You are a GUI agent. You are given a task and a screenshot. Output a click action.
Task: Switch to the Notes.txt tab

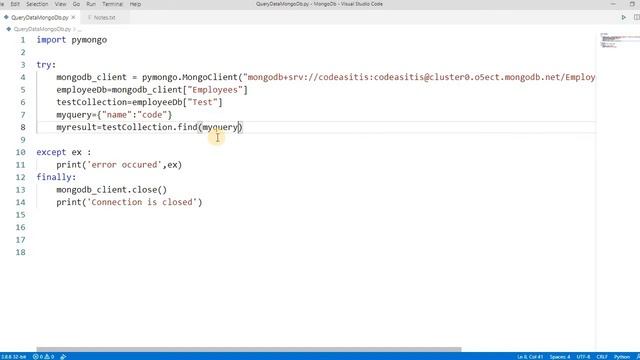(x=104, y=18)
